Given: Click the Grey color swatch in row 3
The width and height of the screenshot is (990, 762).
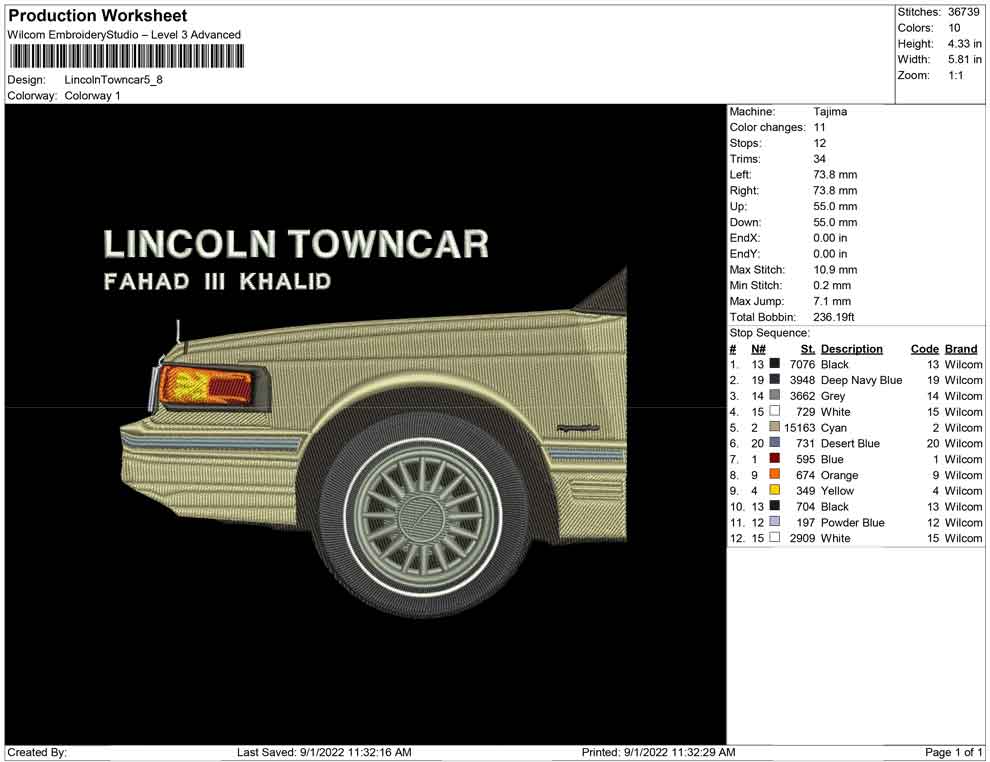Looking at the screenshot, I should [x=775, y=395].
